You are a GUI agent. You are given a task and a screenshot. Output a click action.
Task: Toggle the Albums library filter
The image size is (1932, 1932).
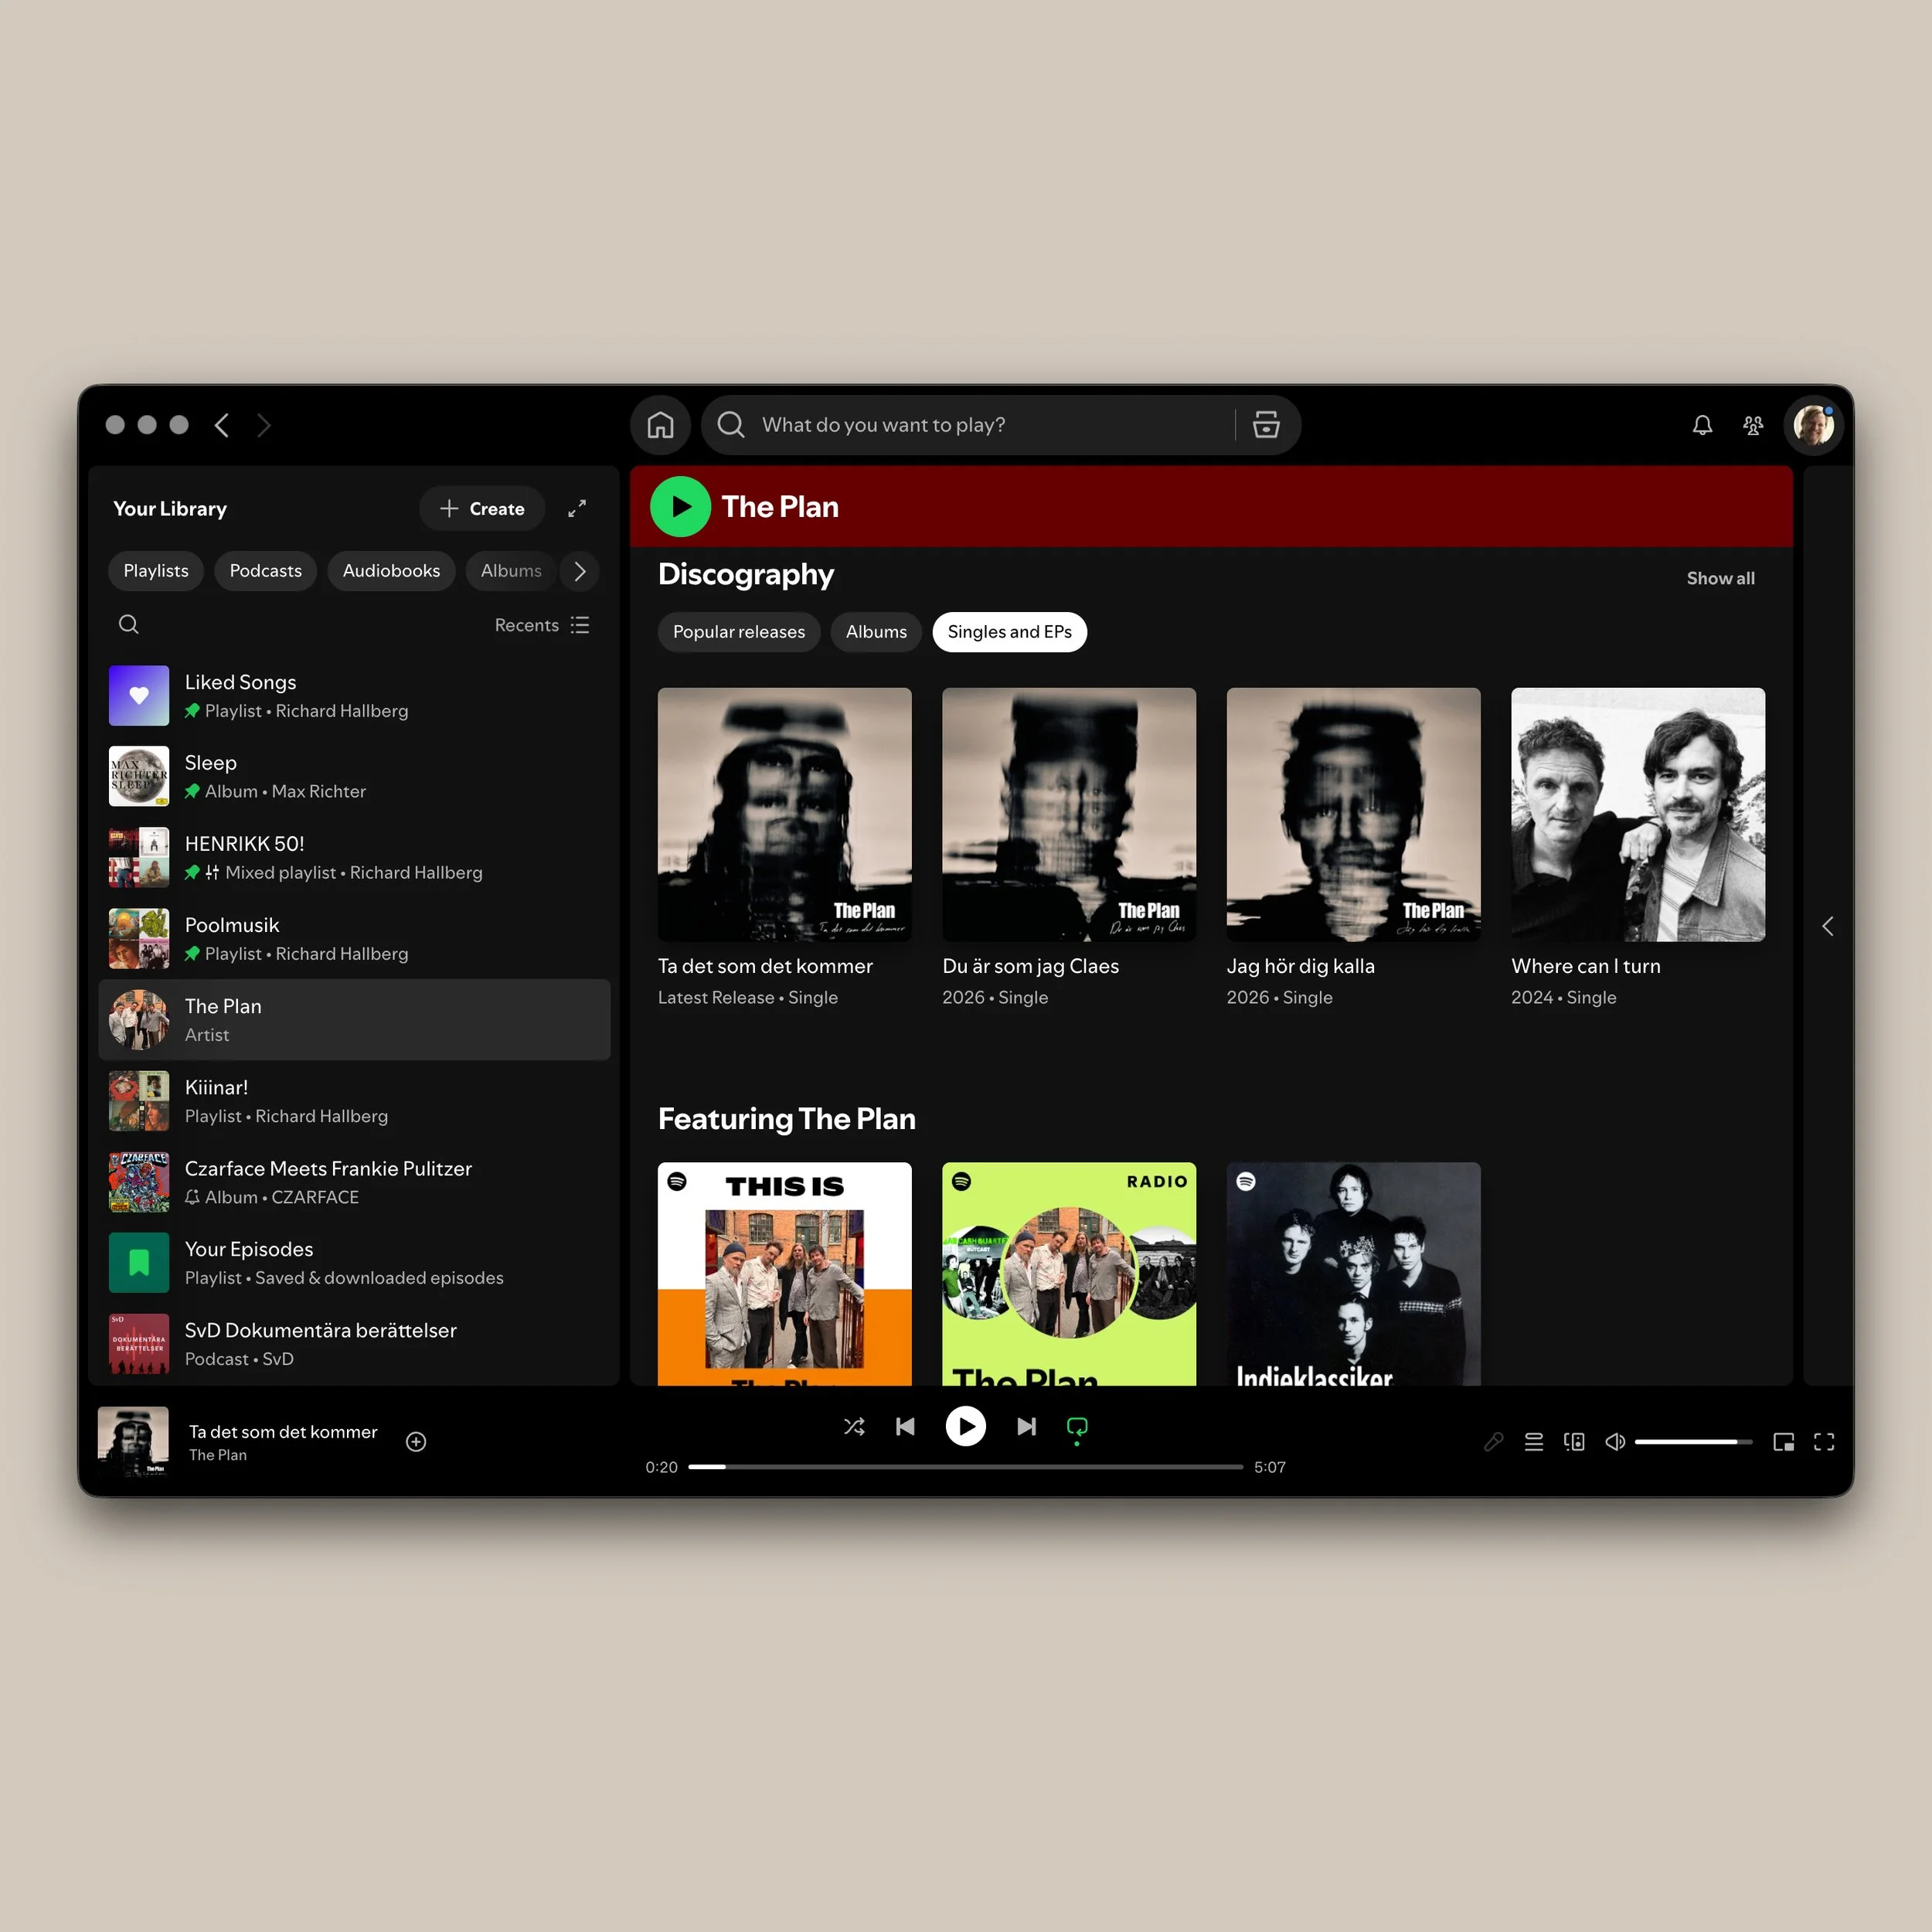pyautogui.click(x=510, y=571)
